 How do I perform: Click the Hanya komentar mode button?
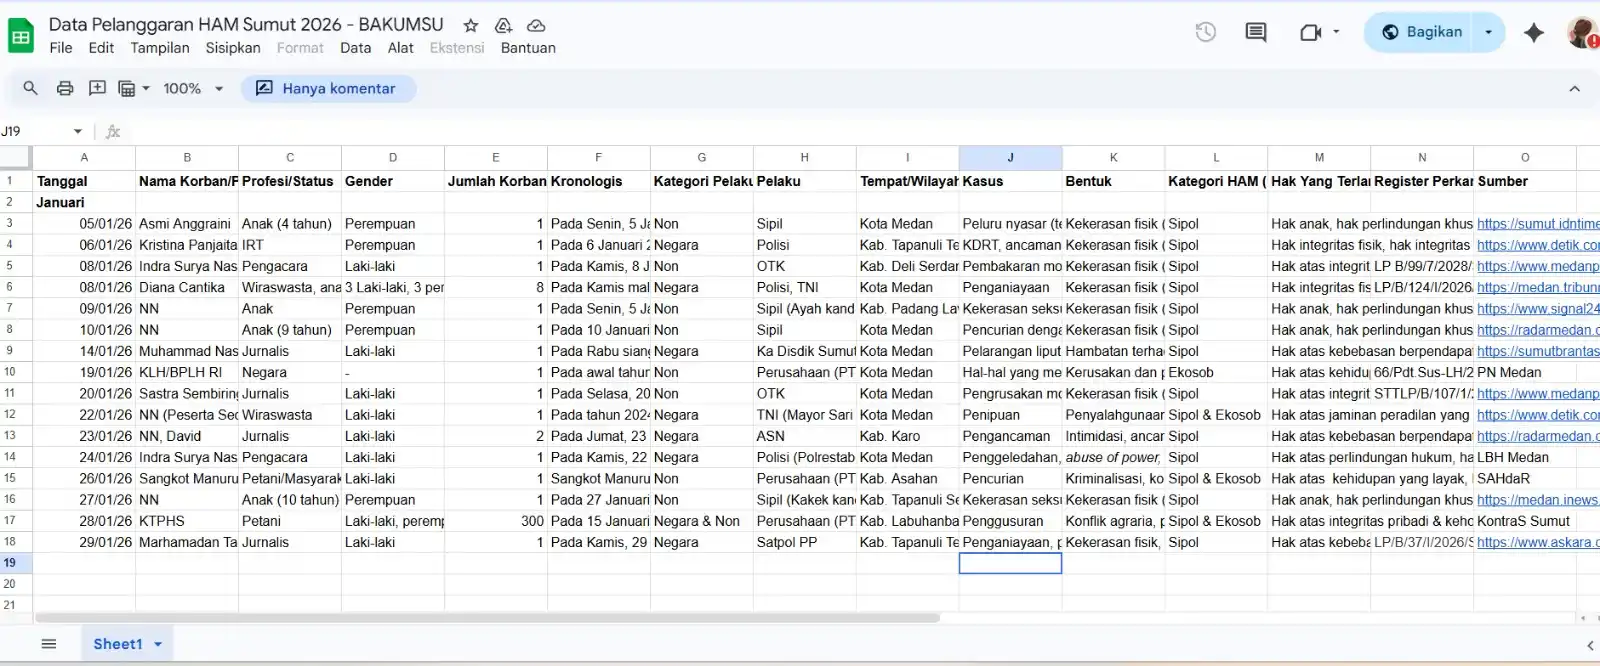(328, 88)
